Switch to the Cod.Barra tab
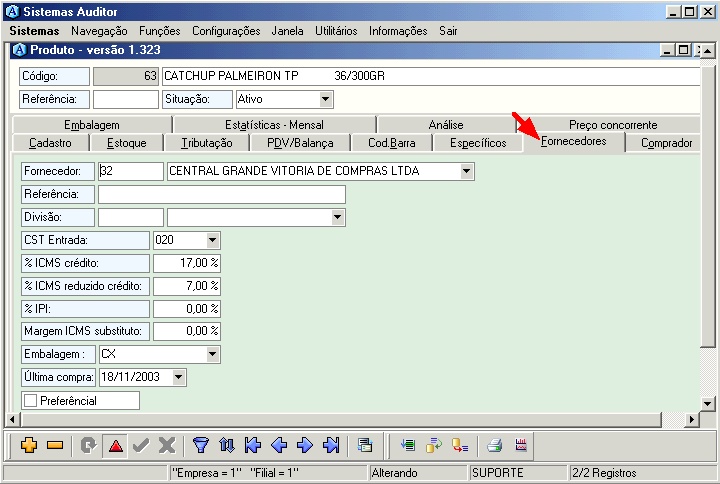The image size is (720, 484). 392,143
